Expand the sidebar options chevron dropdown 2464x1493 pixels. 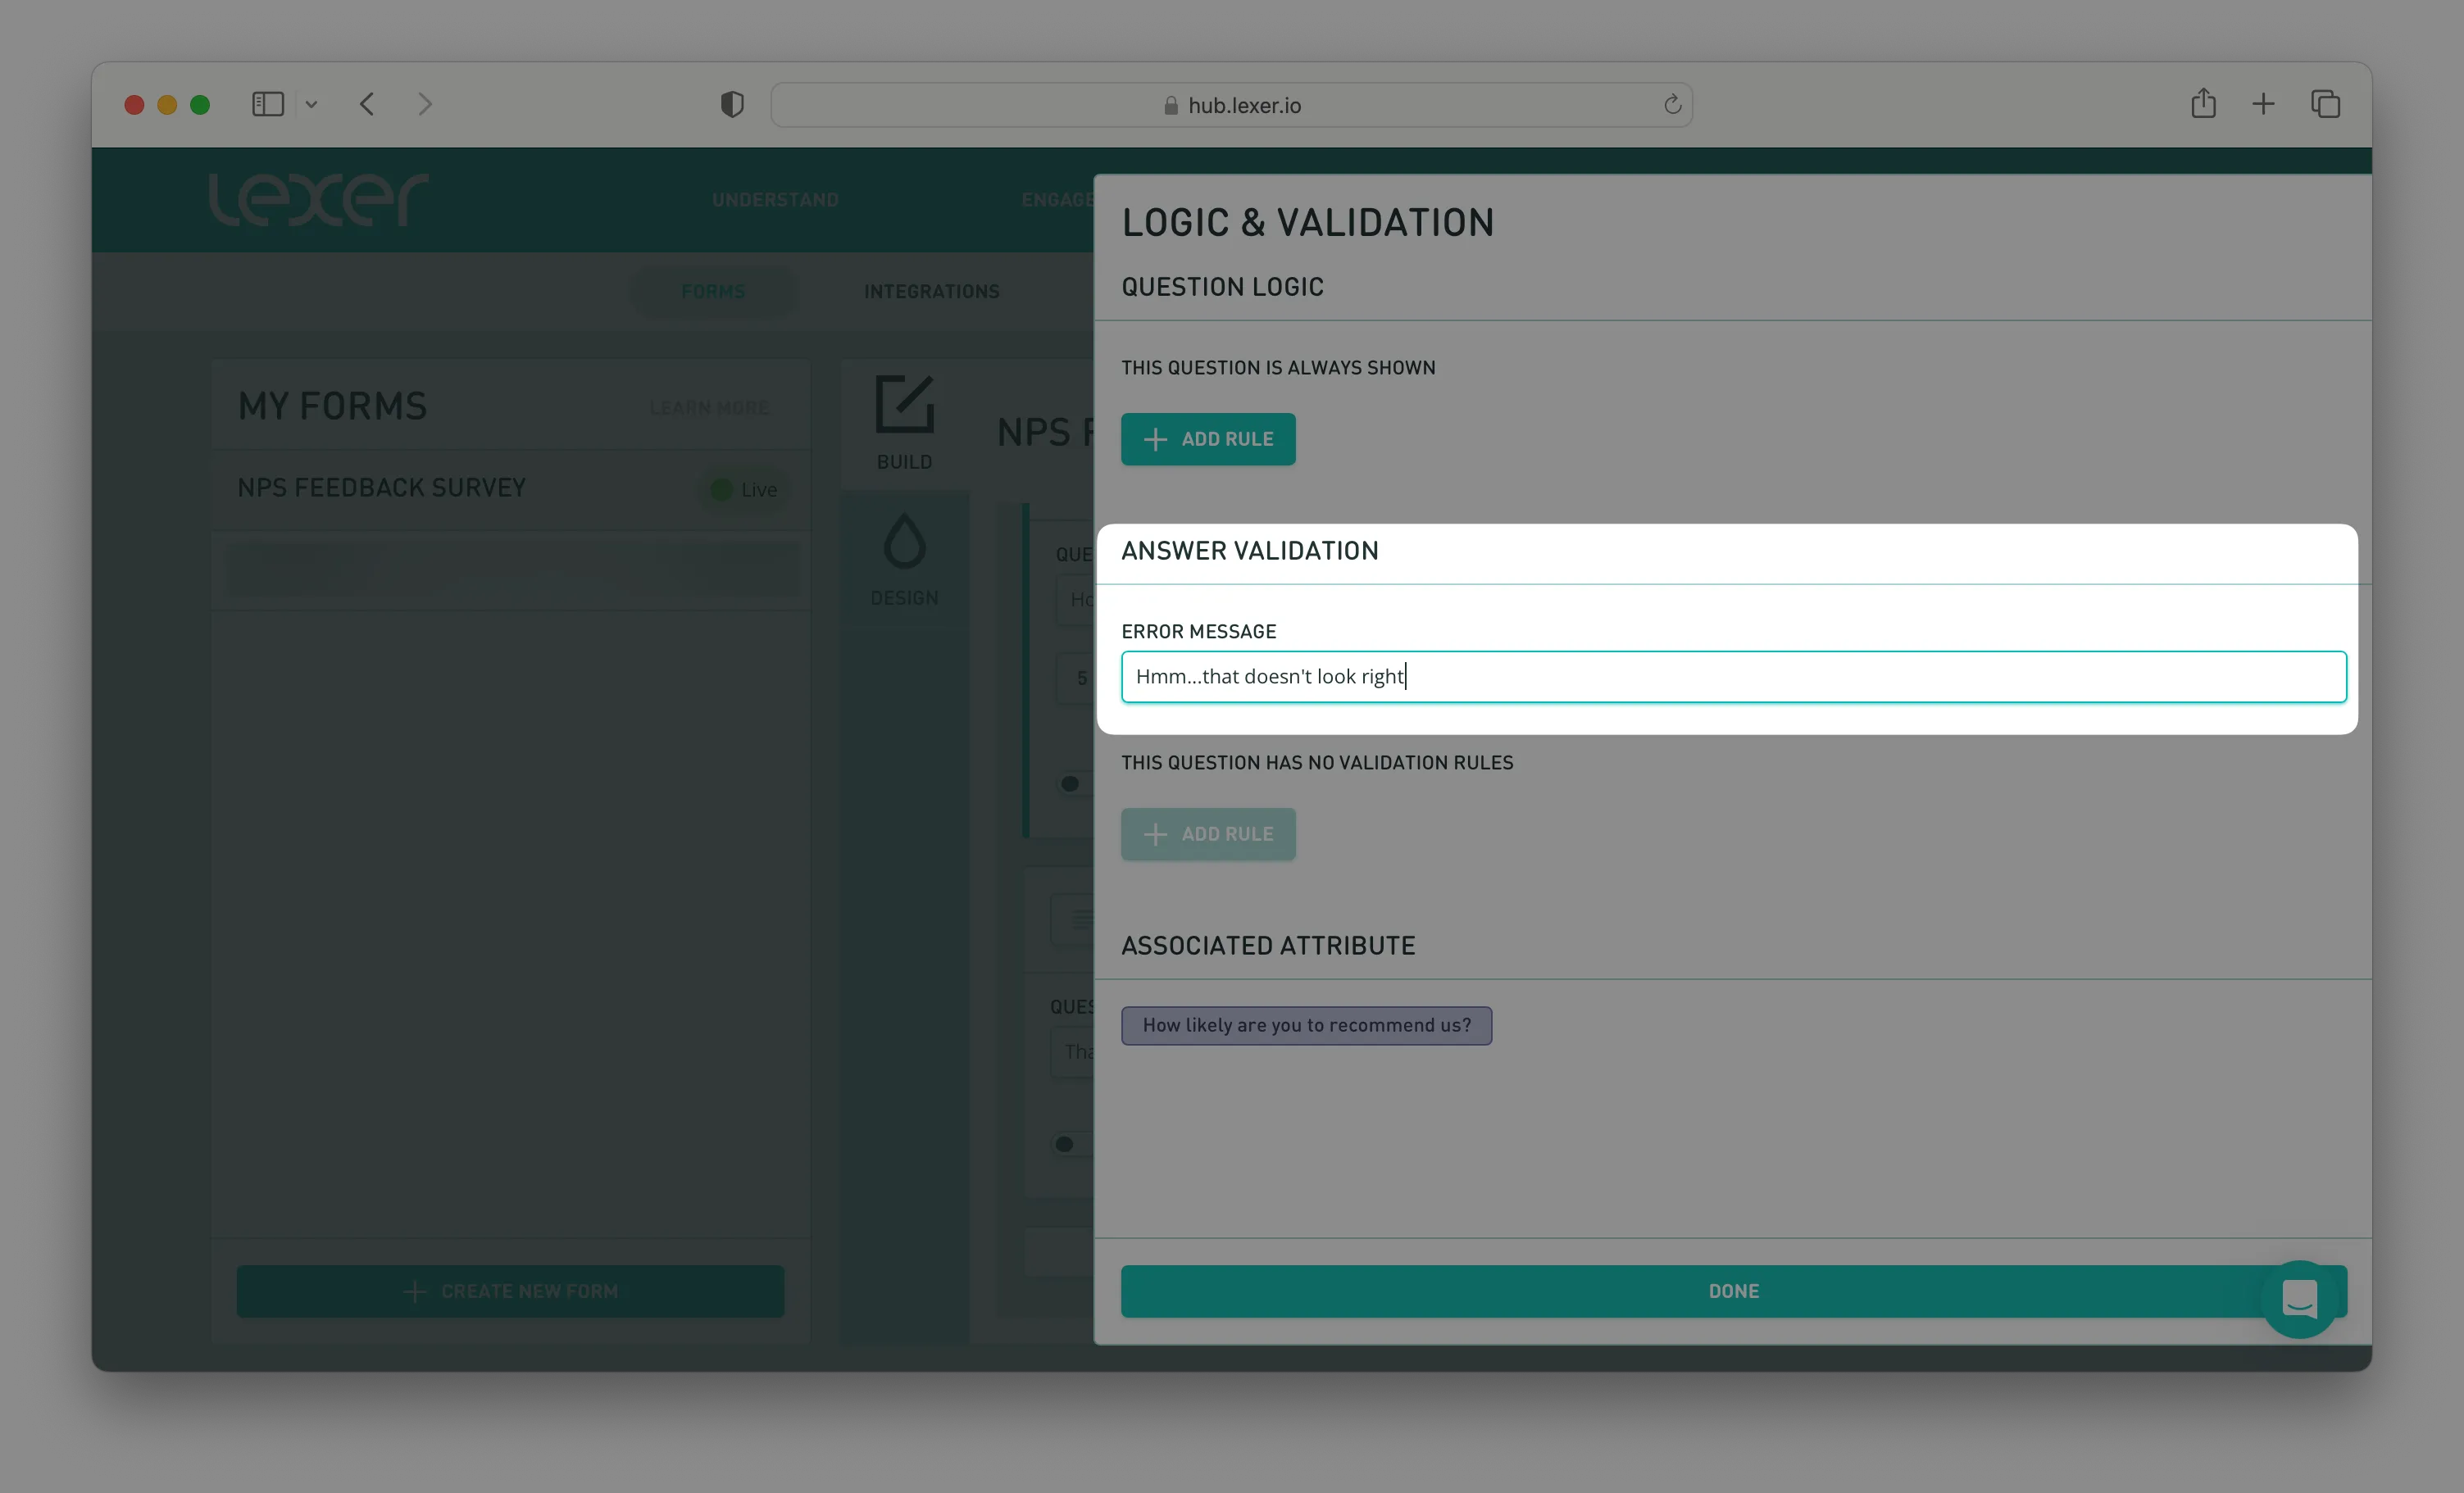(x=311, y=104)
